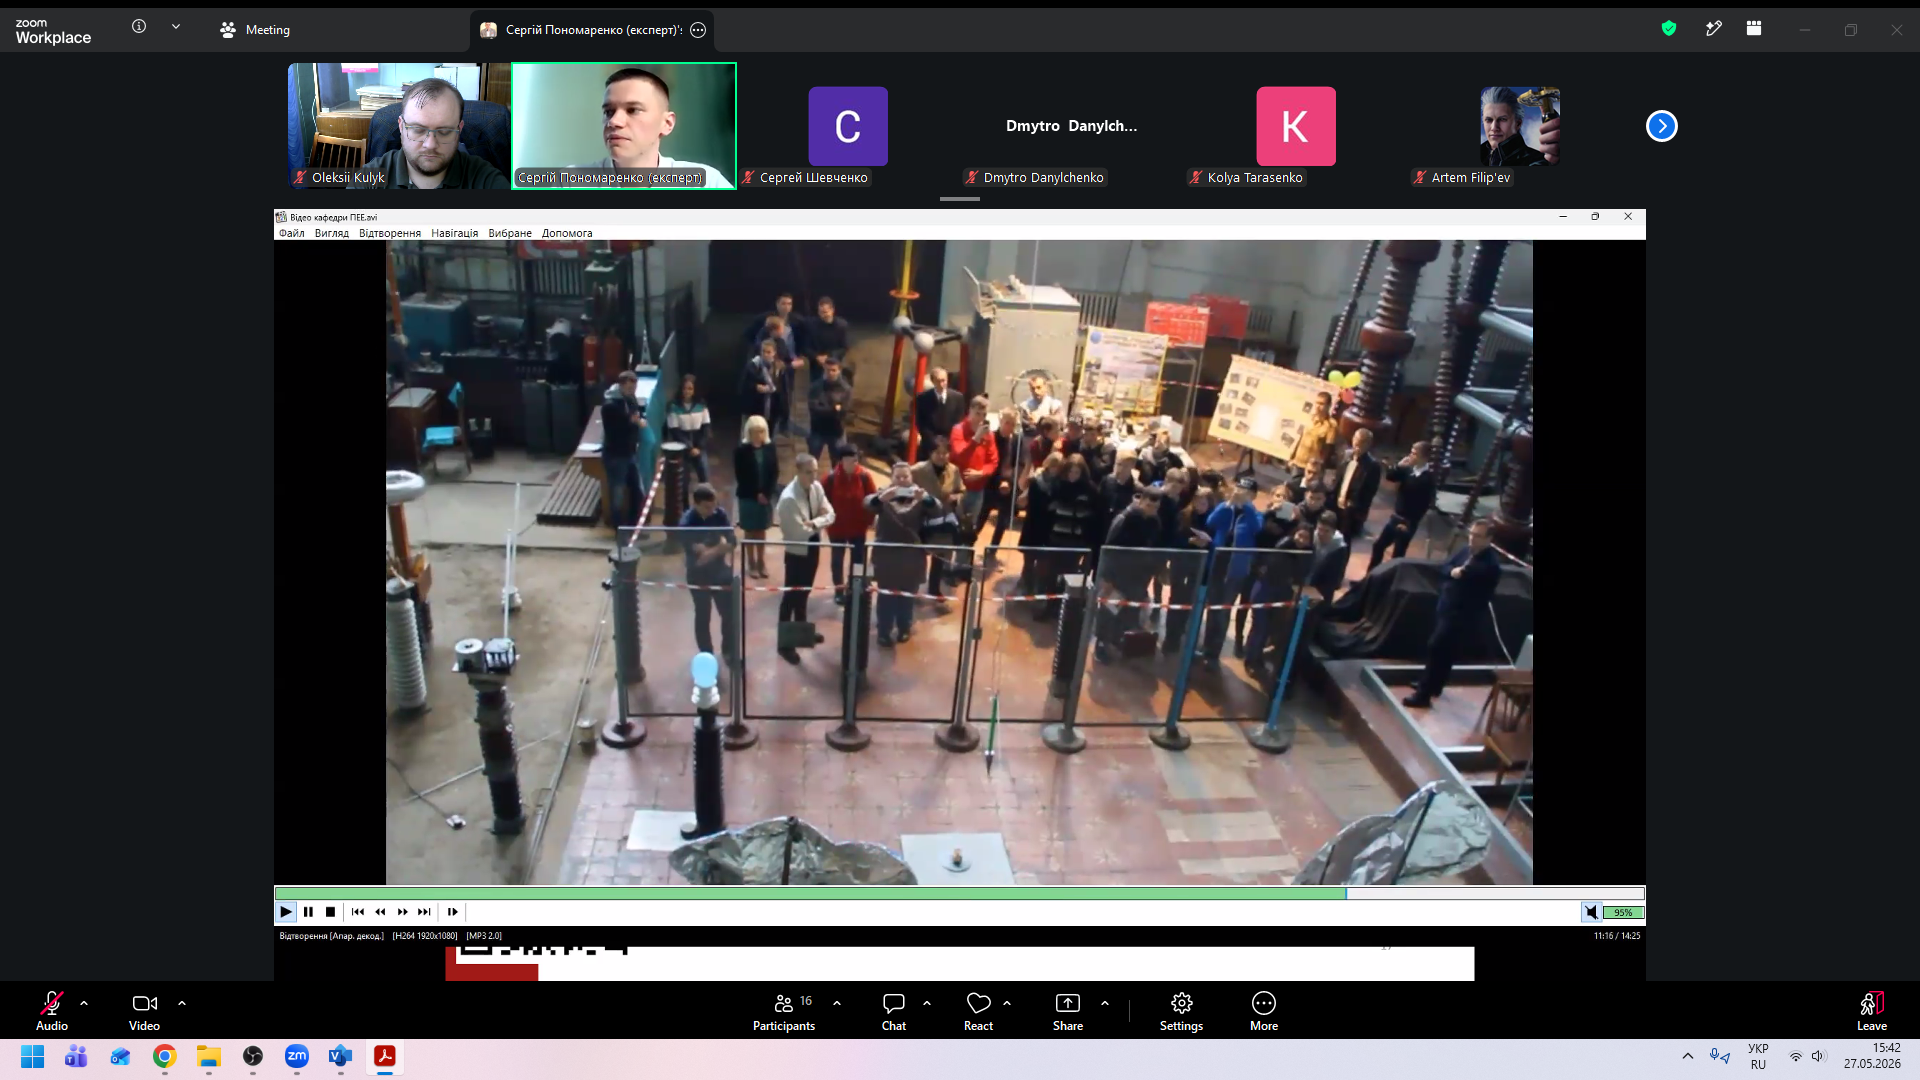Viewport: 1920px width, 1080px height.
Task: Expand Share options arrow
Action: [1105, 1003]
